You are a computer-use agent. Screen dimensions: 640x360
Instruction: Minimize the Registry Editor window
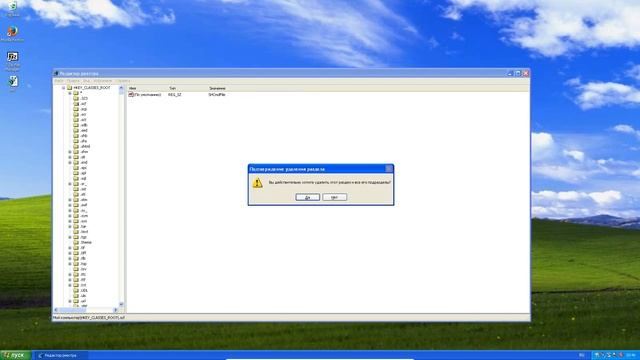(510, 73)
